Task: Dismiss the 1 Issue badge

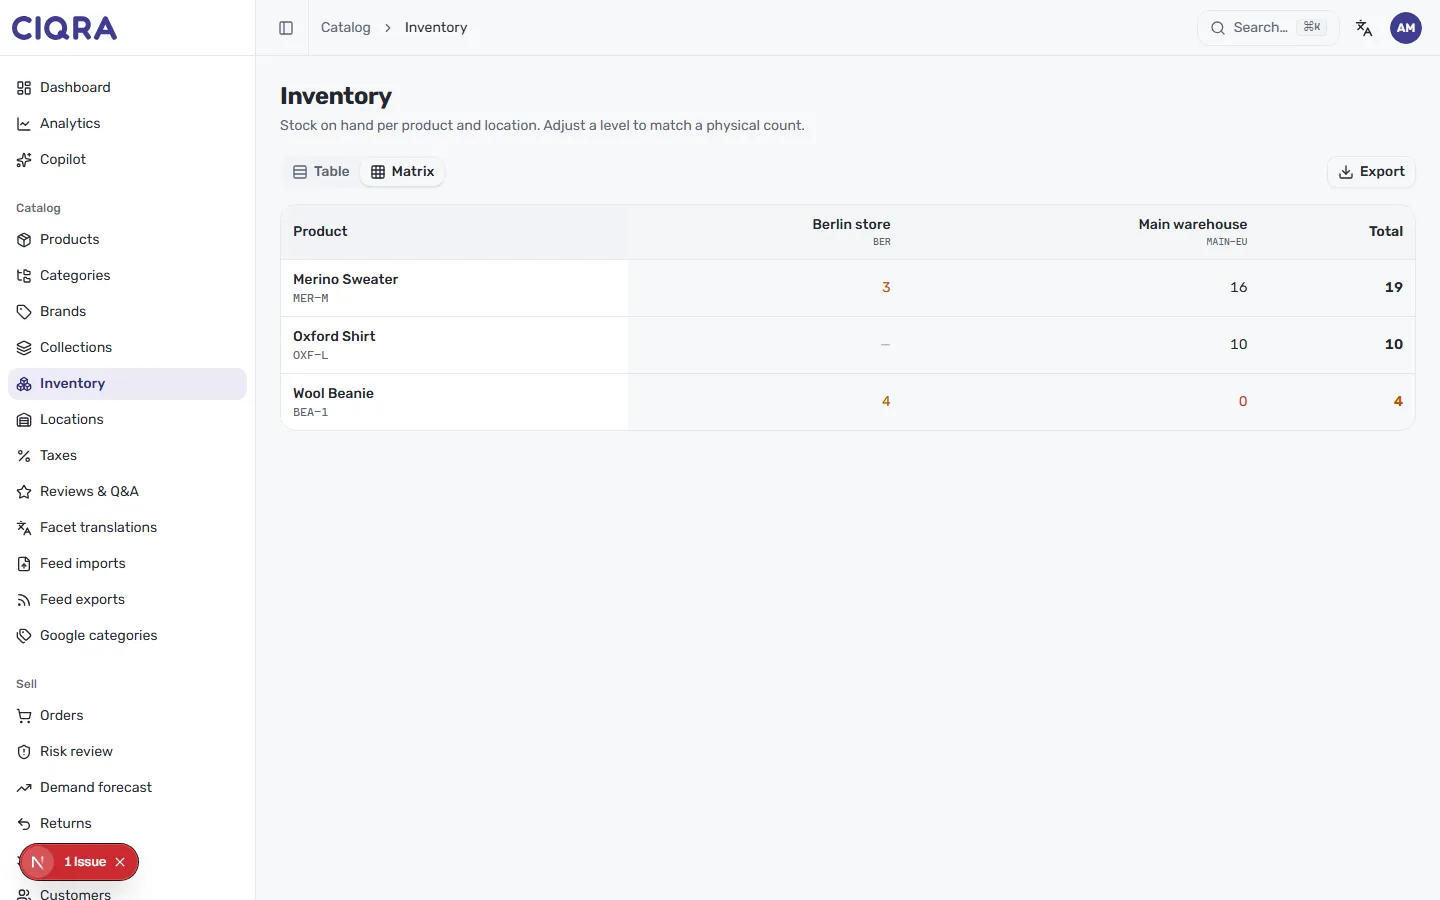Action: point(120,862)
